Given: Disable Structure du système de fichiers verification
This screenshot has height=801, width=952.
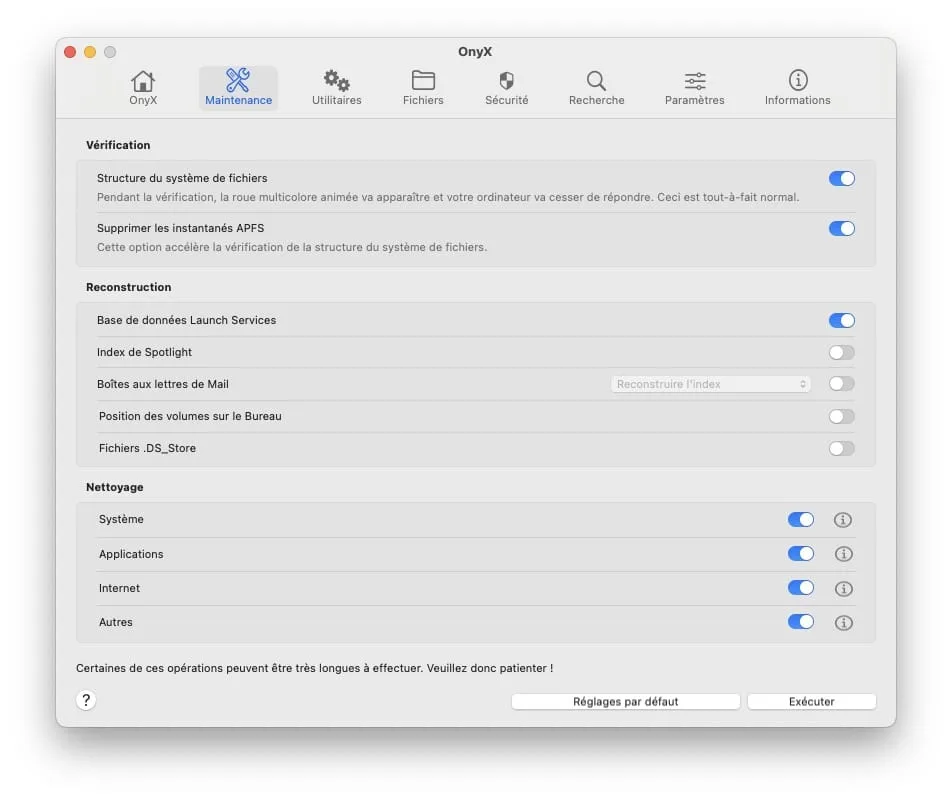Looking at the screenshot, I should pyautogui.click(x=841, y=178).
